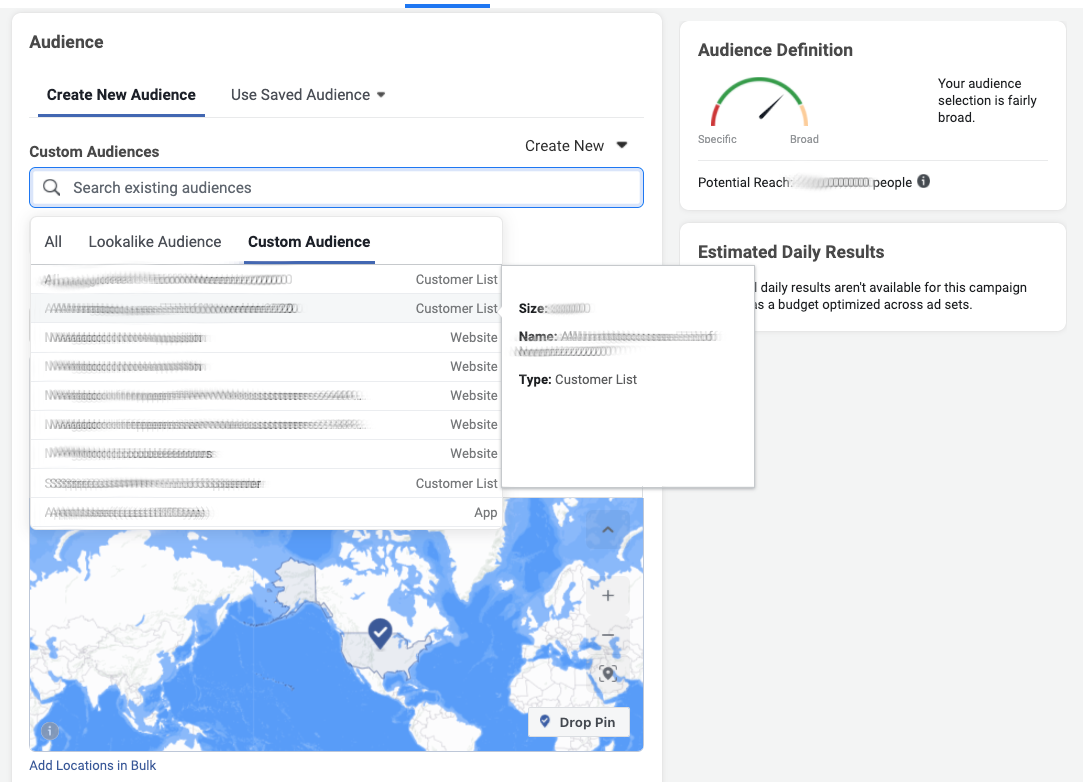Choose the third Website audience row
This screenshot has width=1083, height=782.
coord(267,396)
